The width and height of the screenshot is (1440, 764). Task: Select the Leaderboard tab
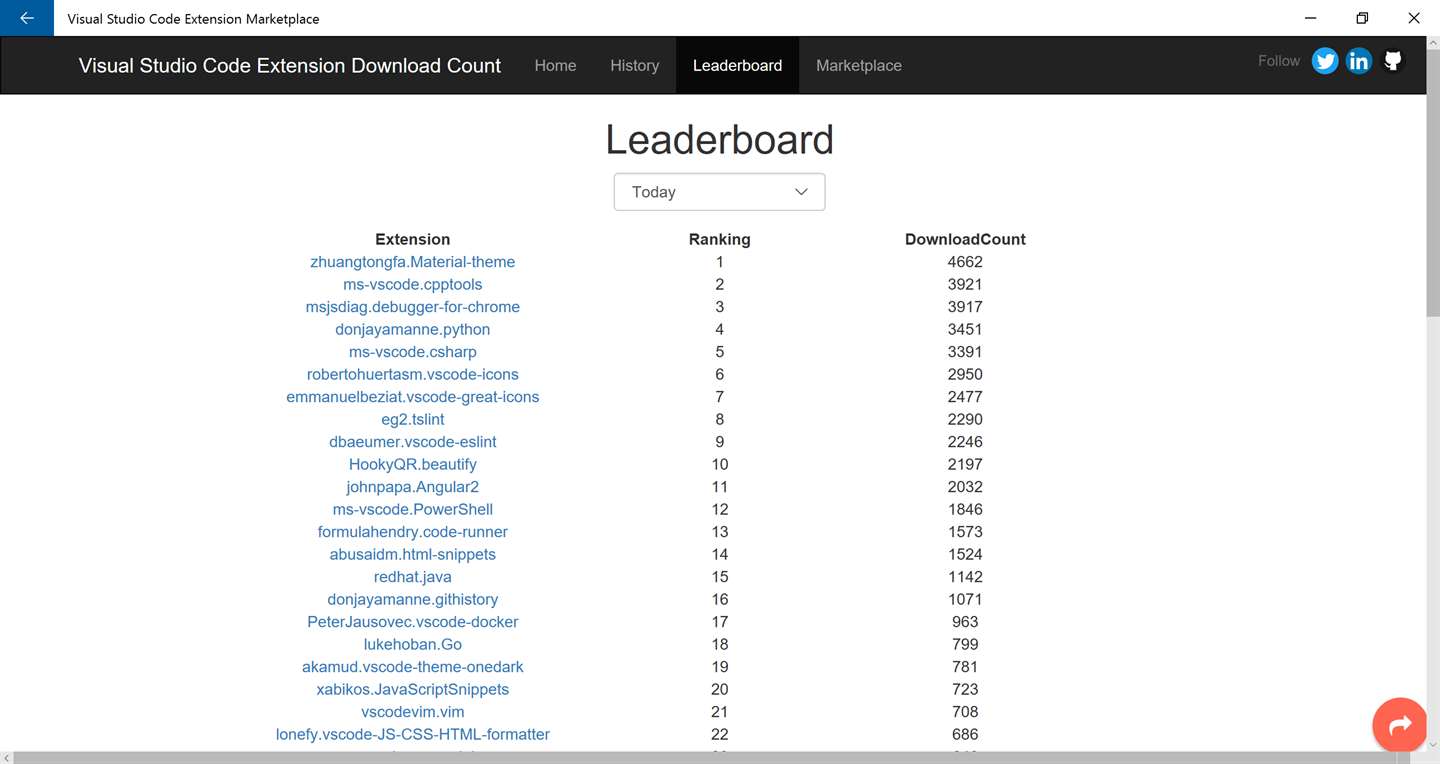737,65
